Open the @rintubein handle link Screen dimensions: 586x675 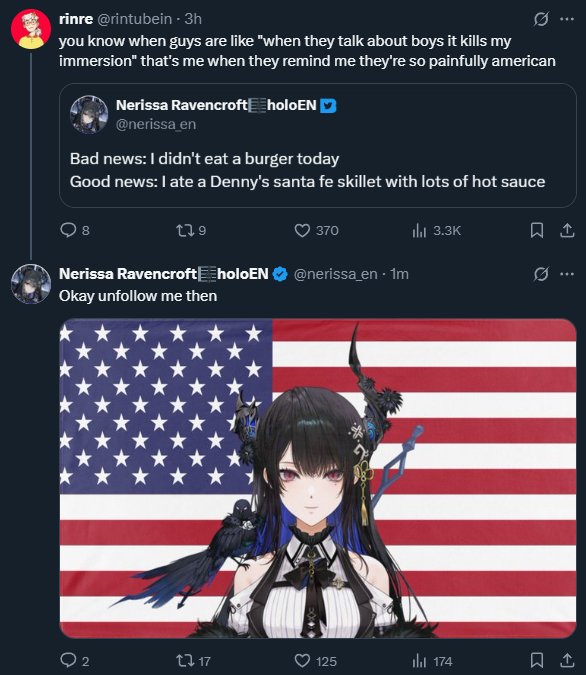pyautogui.click(x=135, y=19)
